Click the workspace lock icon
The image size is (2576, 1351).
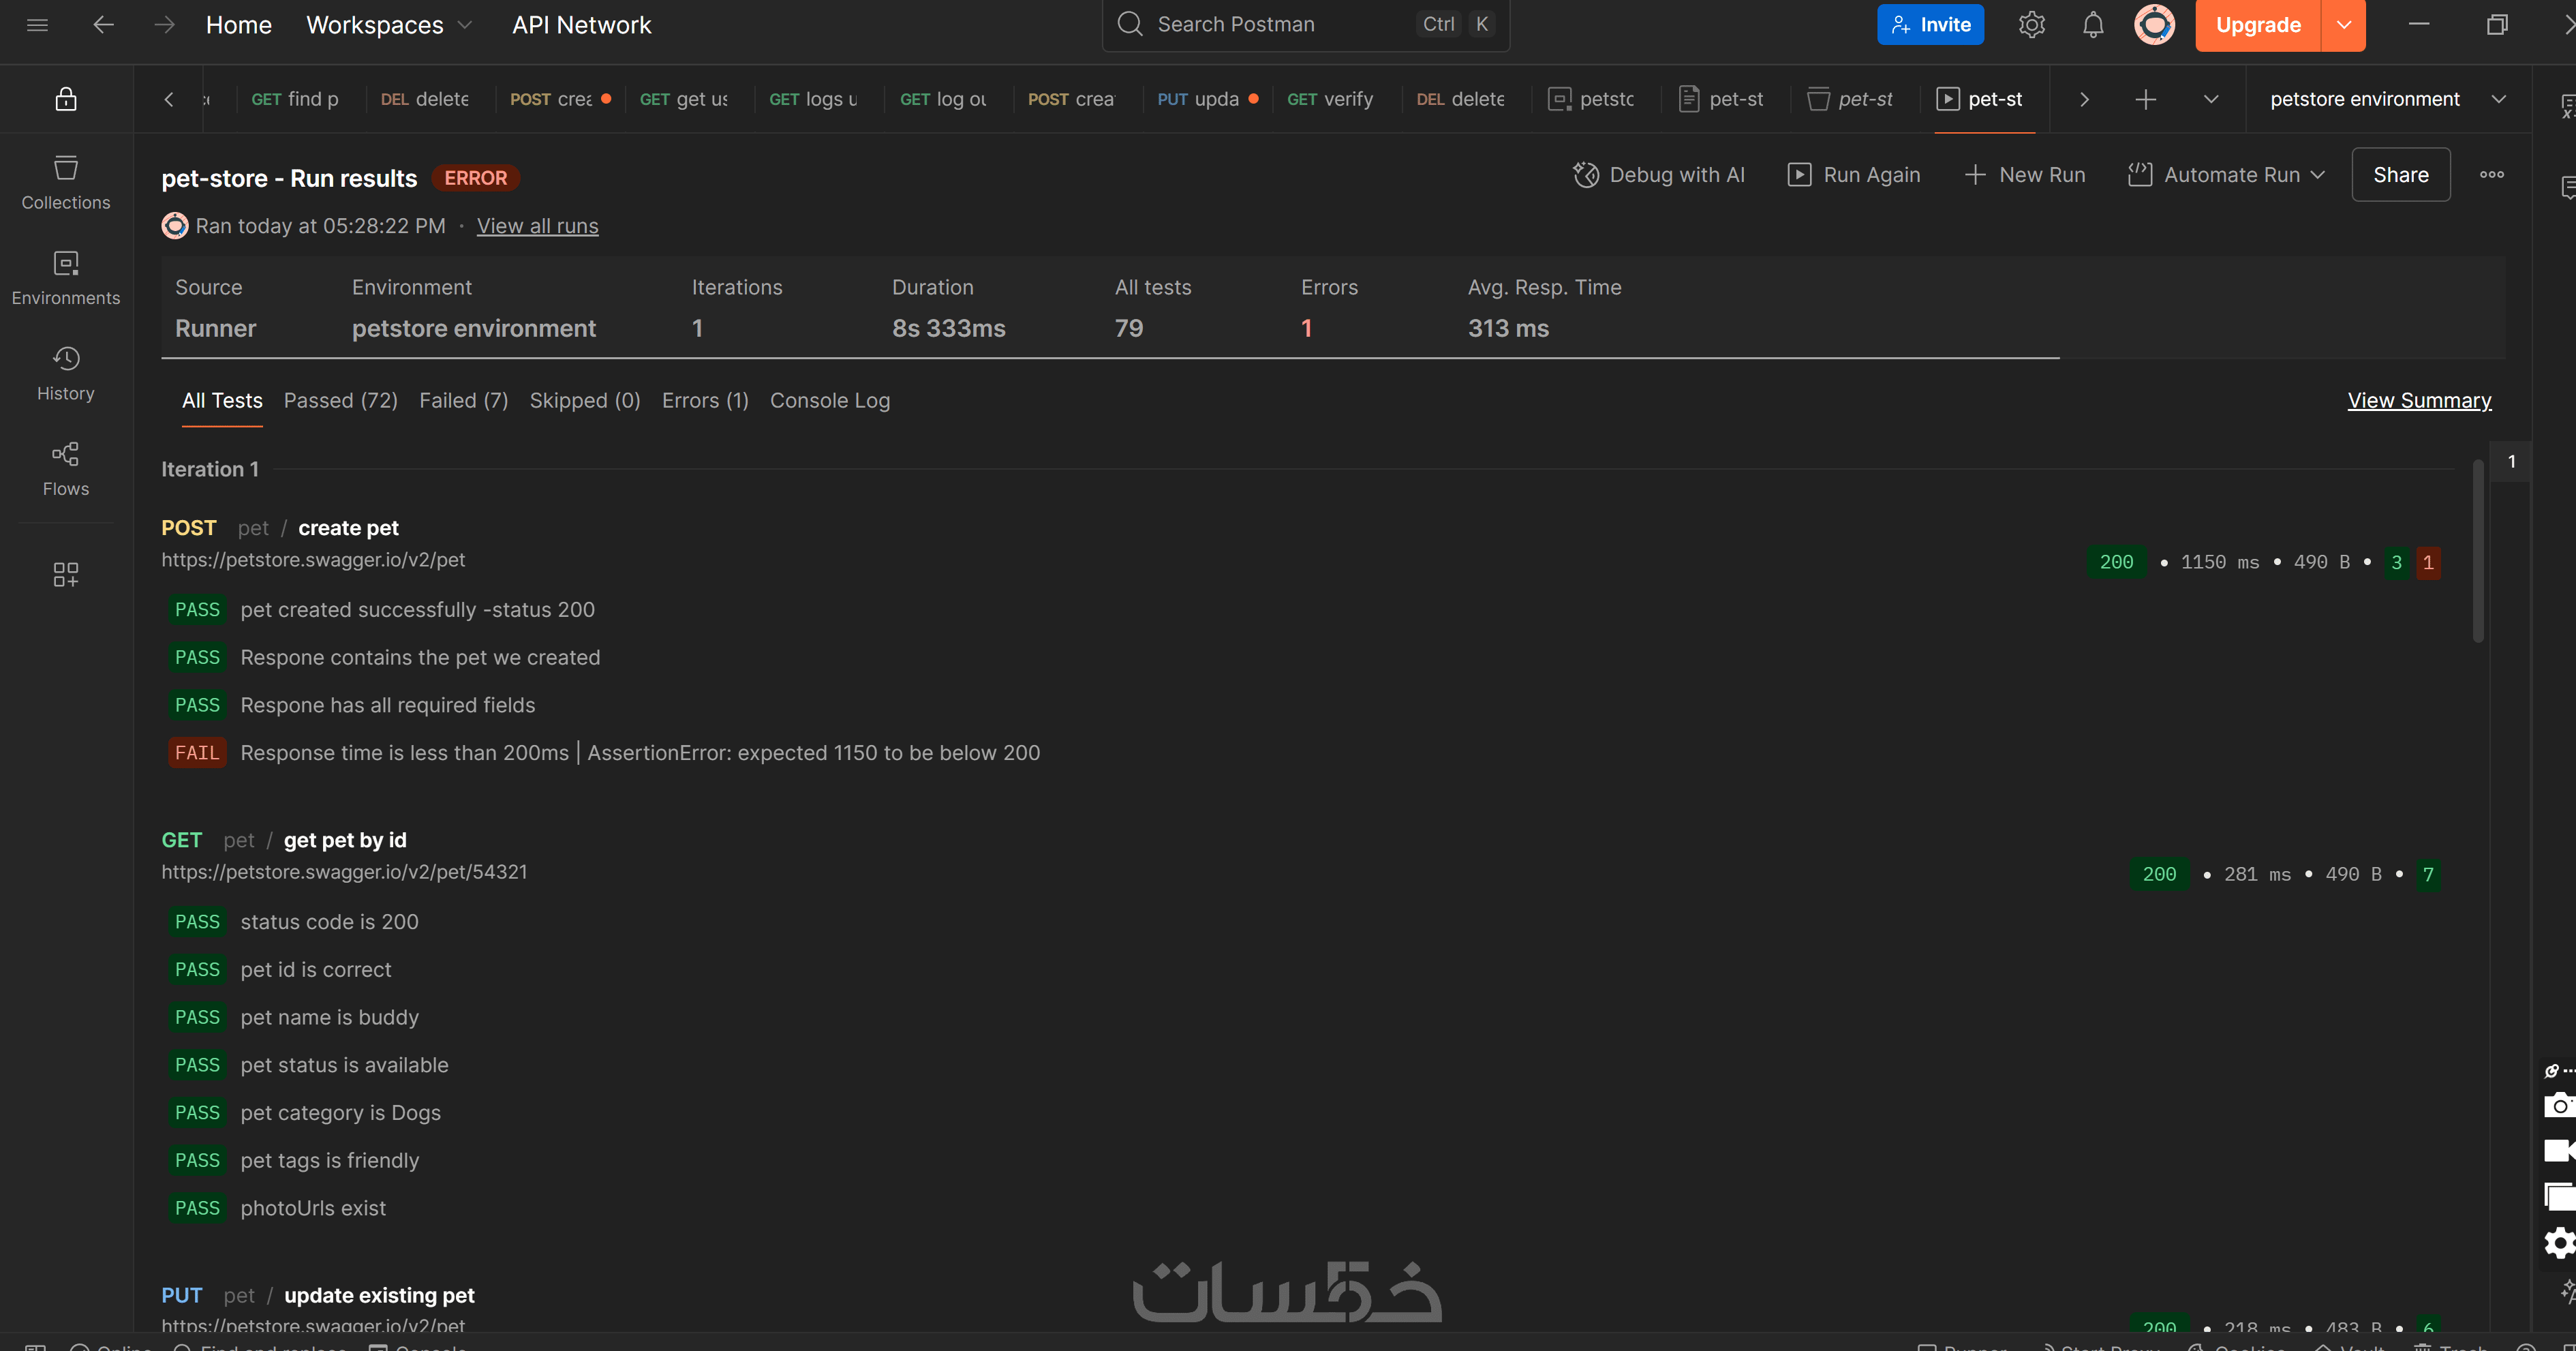coord(66,99)
